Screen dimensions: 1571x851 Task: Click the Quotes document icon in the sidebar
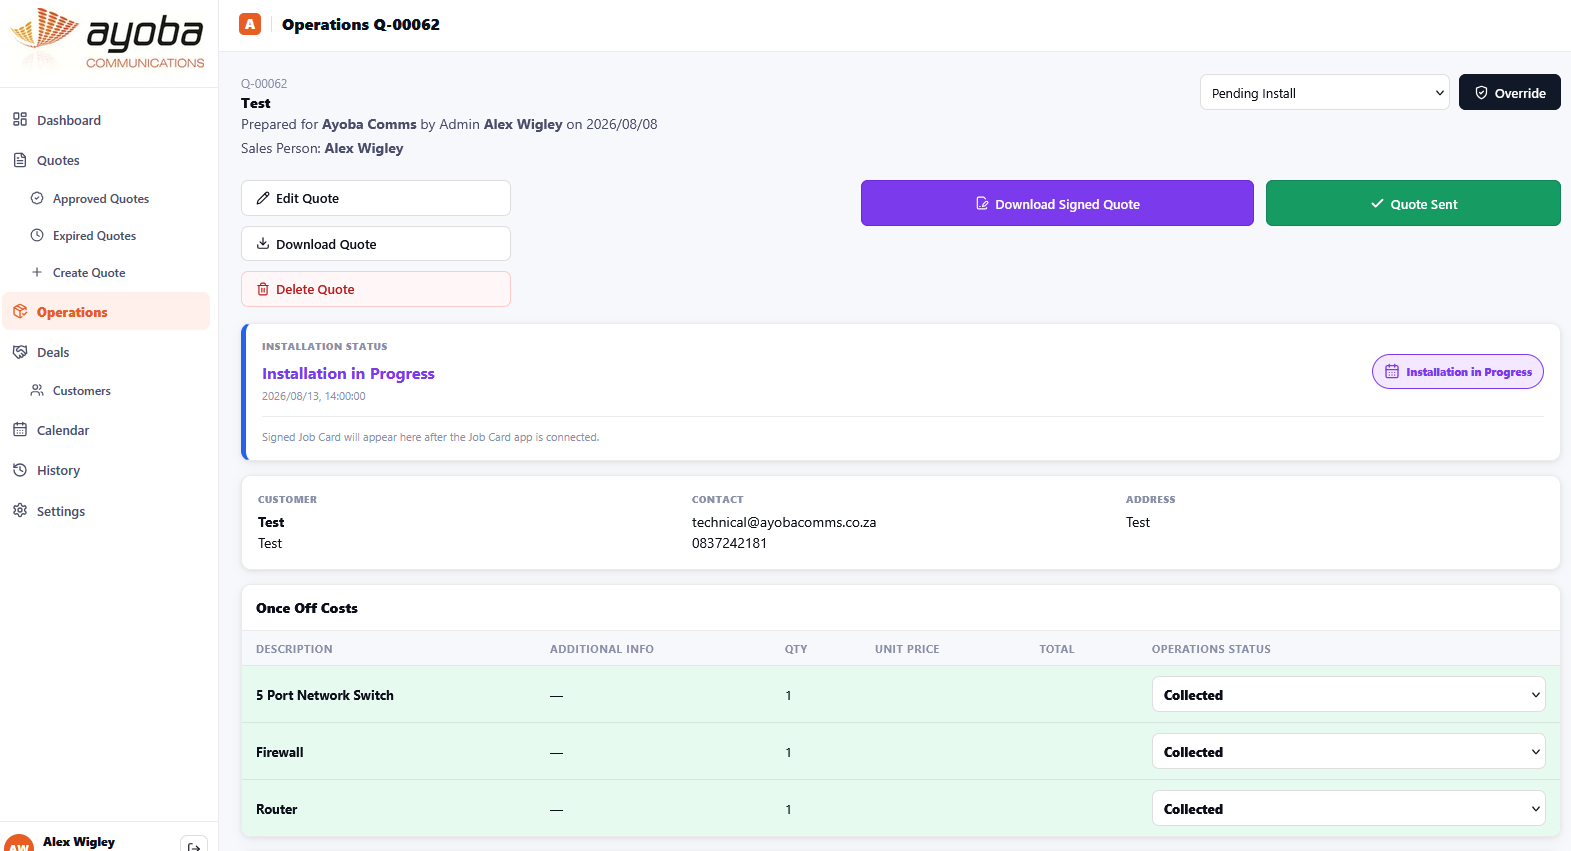(20, 160)
